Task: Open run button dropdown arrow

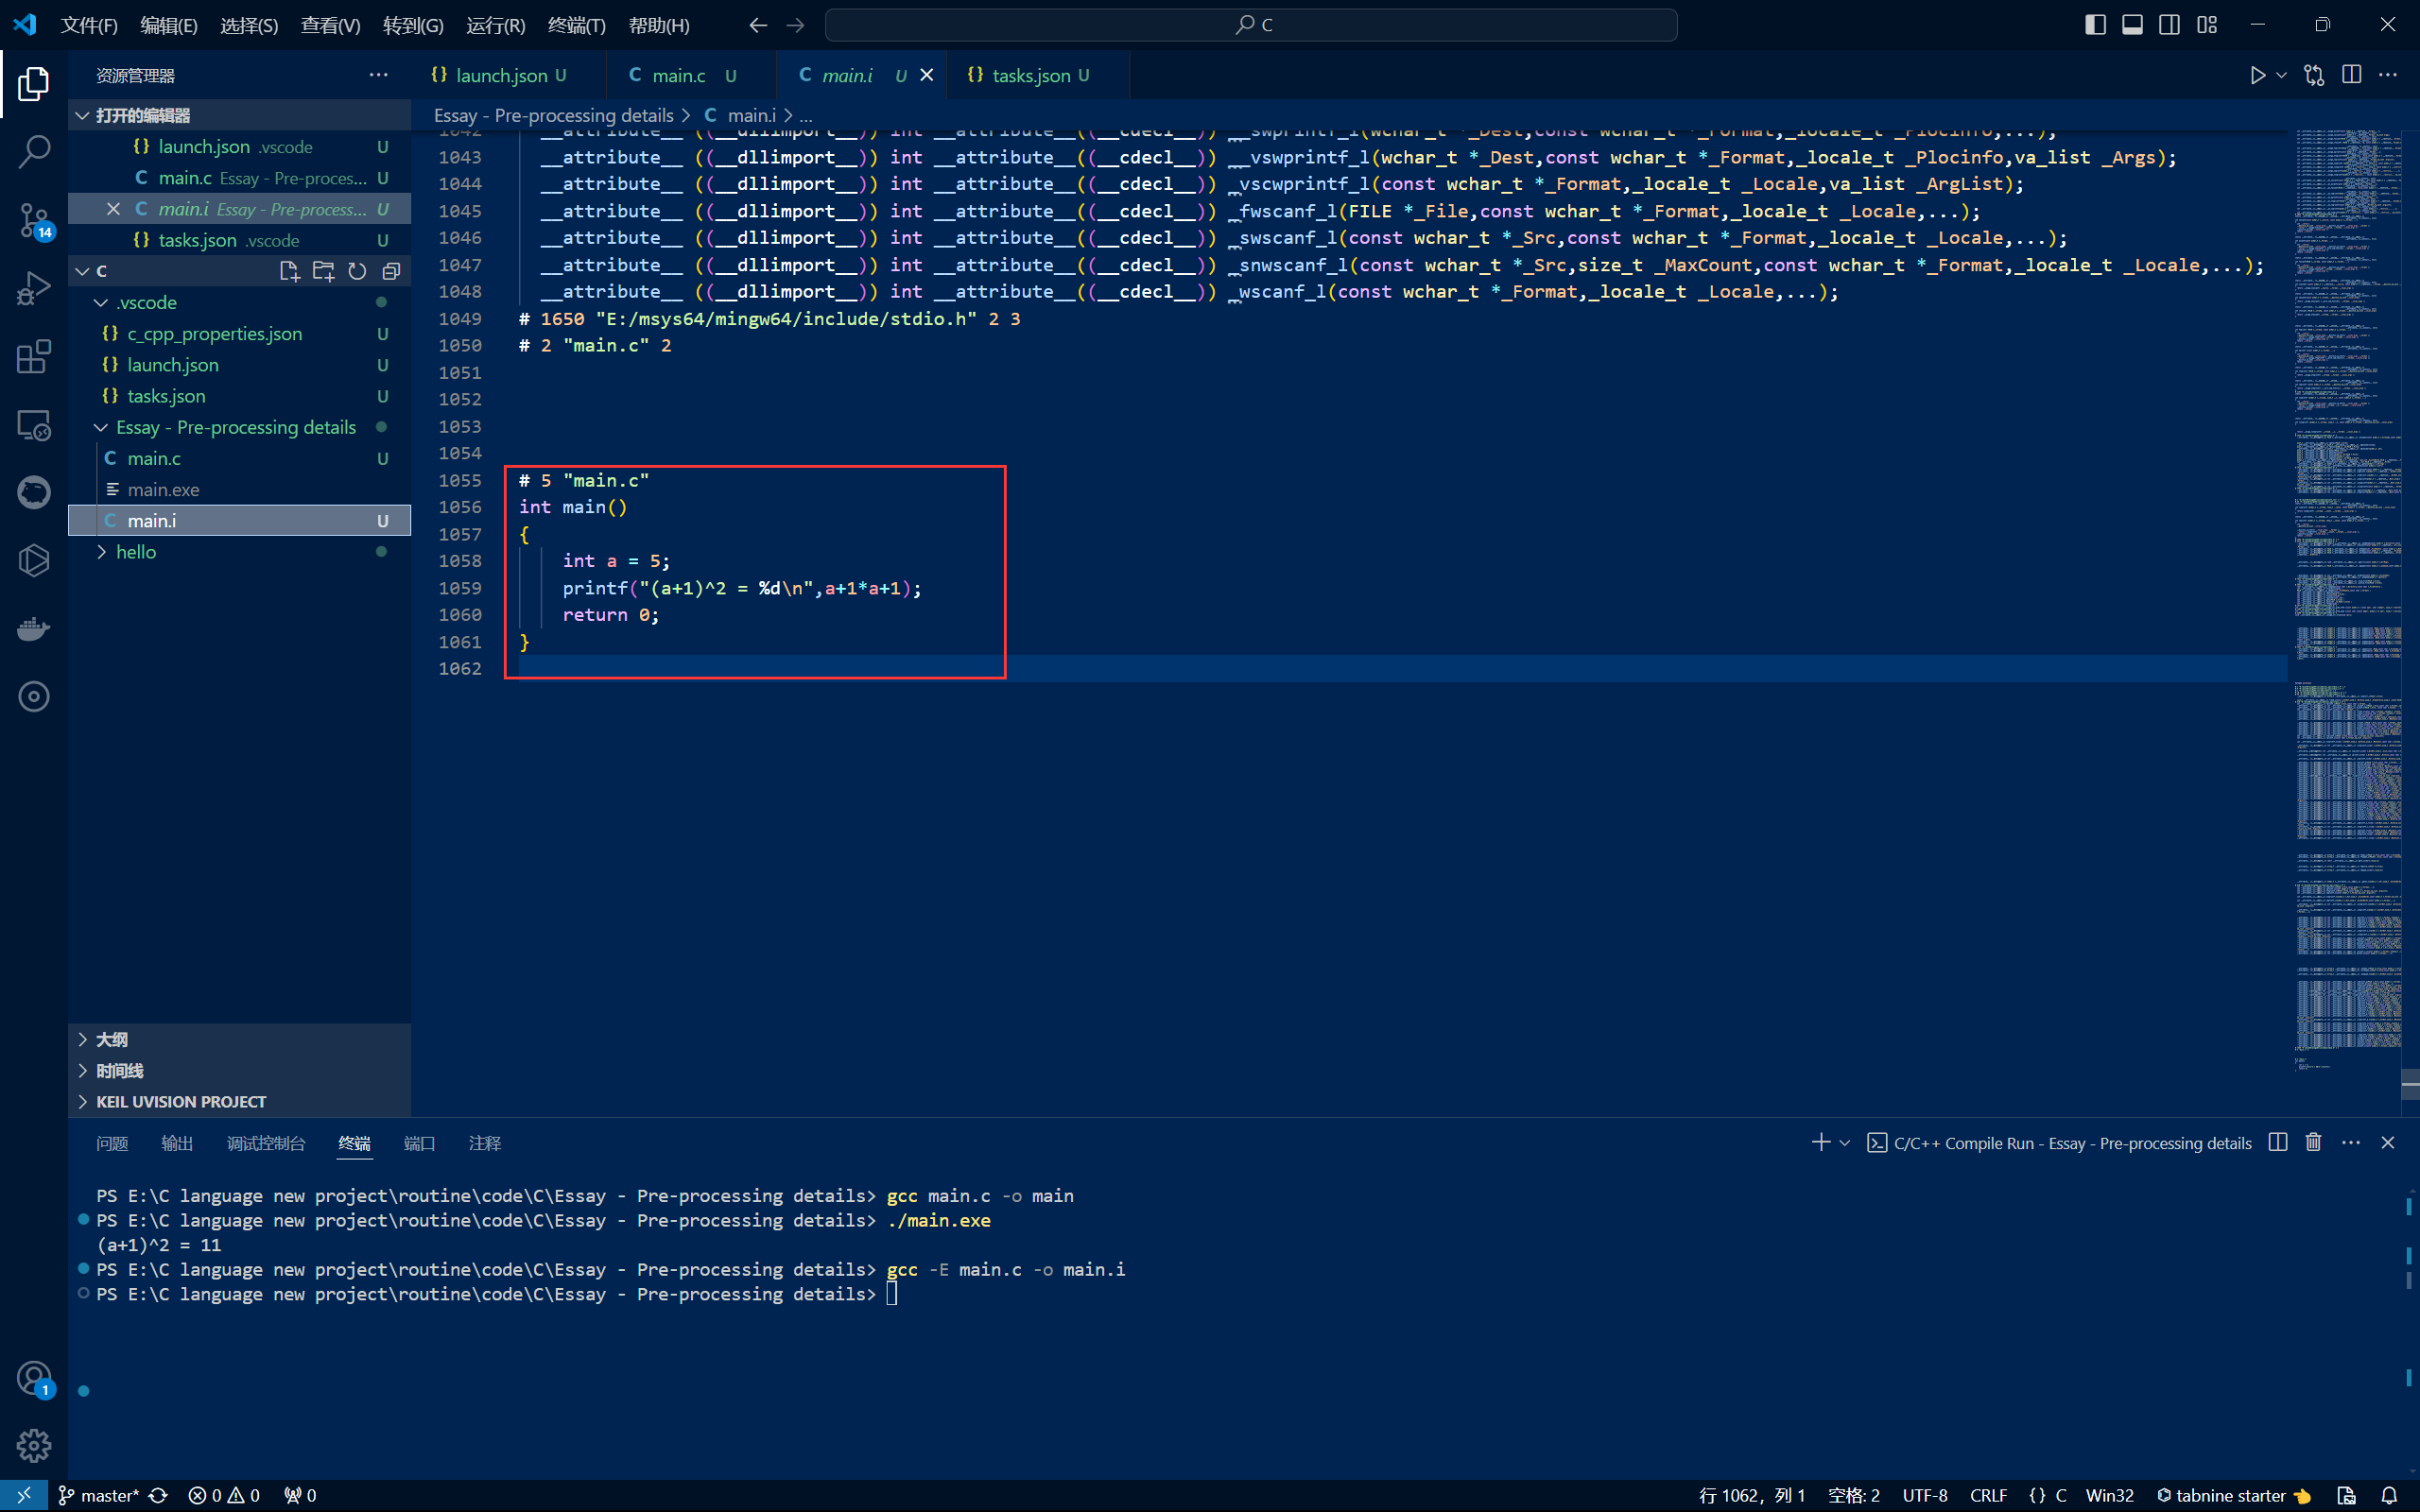Action: click(x=2281, y=75)
